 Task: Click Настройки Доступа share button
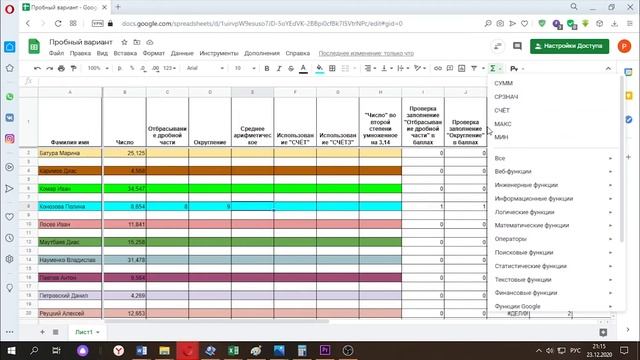pyautogui.click(x=569, y=46)
